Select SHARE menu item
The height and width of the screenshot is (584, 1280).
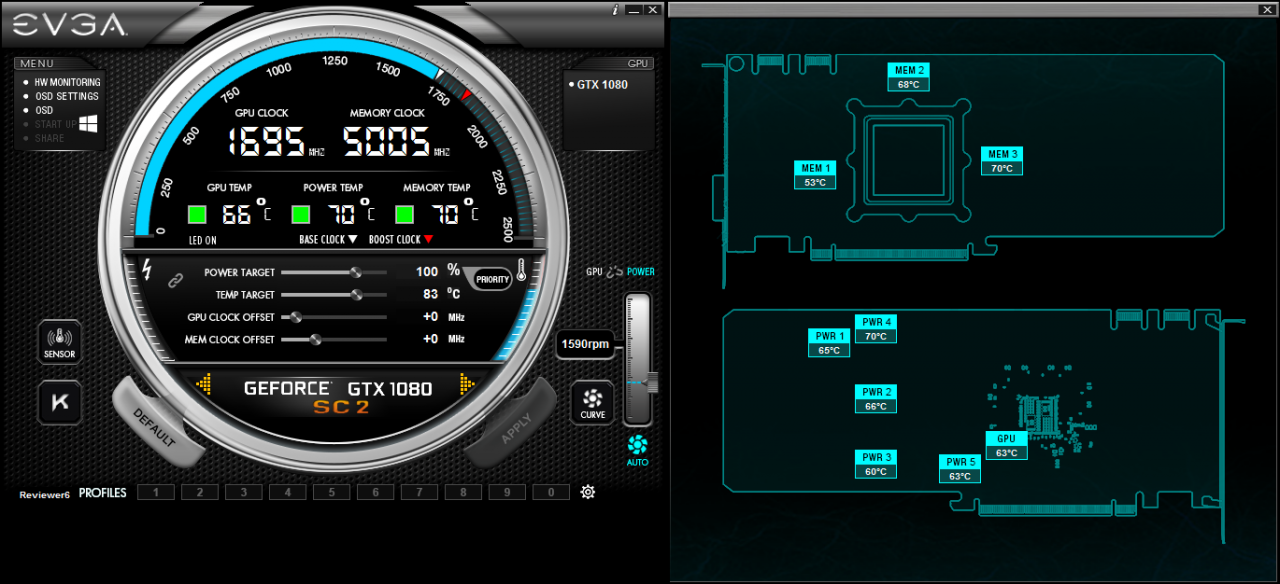[x=49, y=139]
